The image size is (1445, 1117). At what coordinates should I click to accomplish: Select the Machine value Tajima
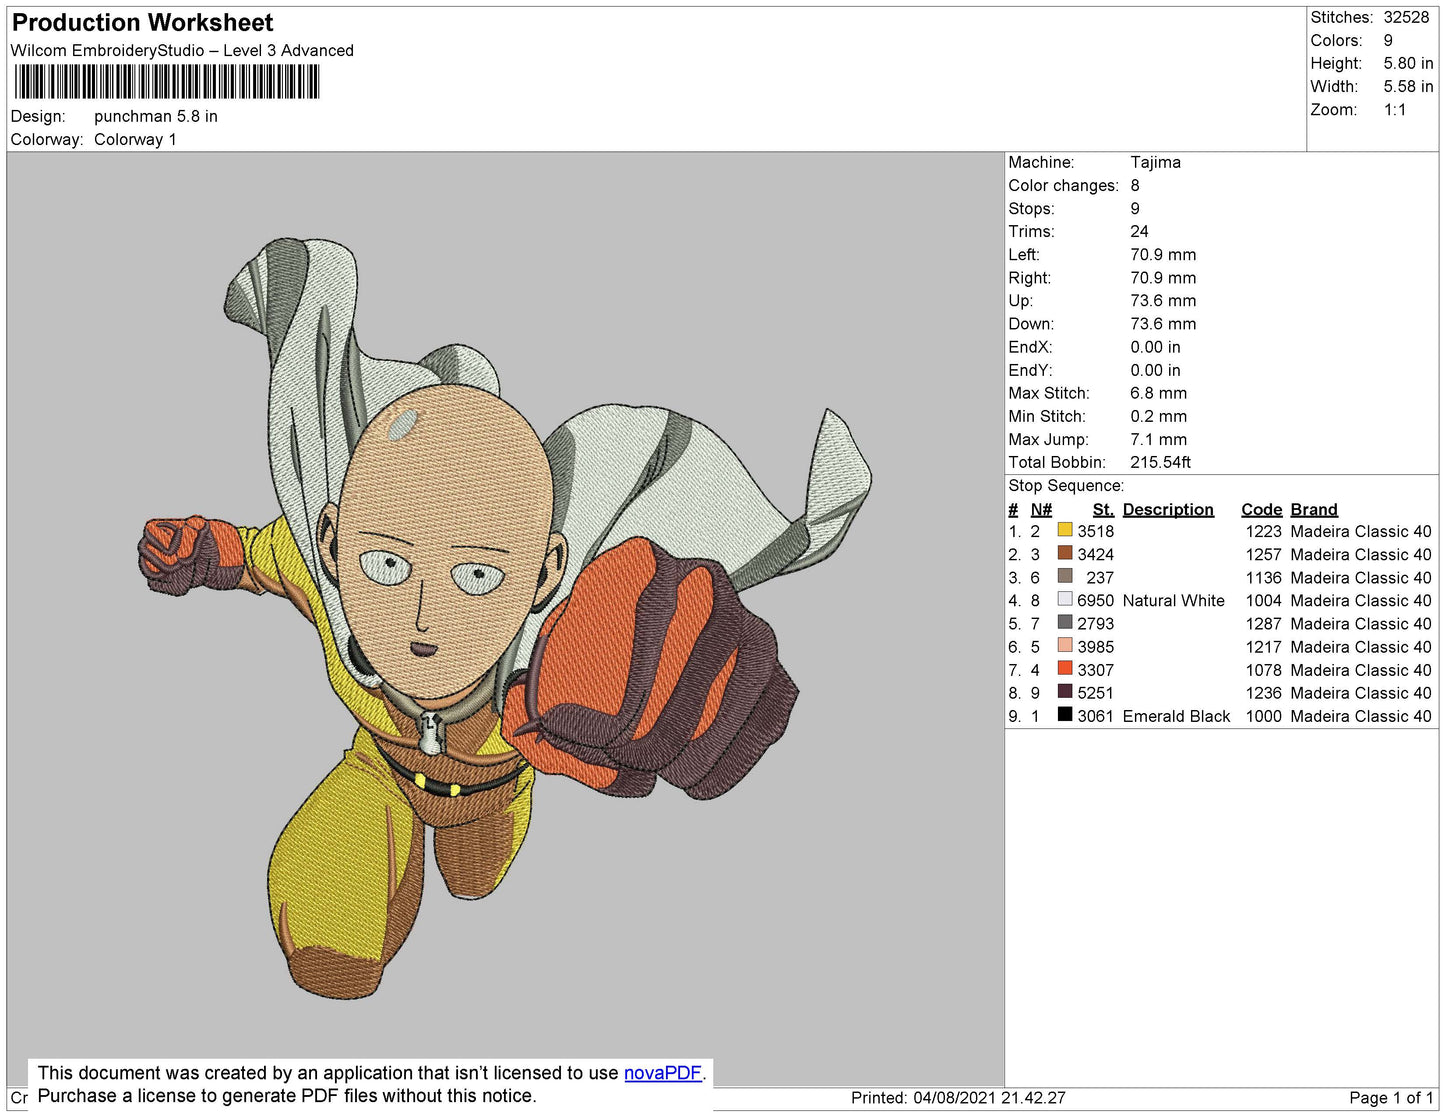pyautogui.click(x=1155, y=162)
